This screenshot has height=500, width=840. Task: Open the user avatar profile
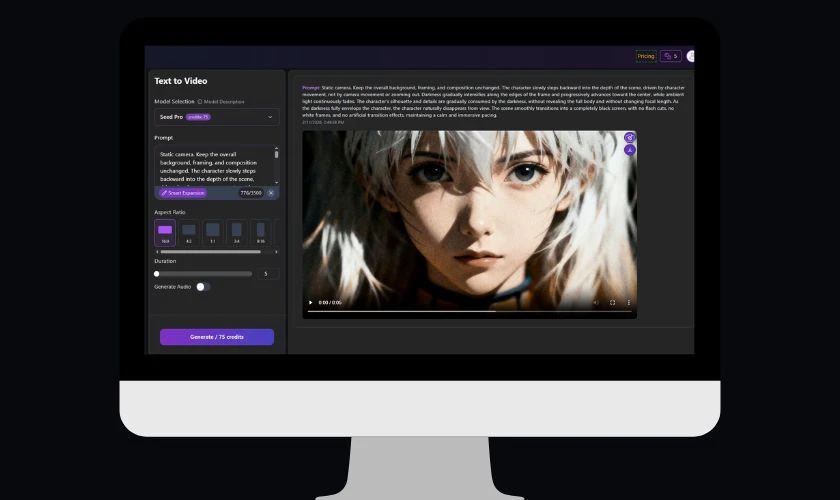point(691,56)
